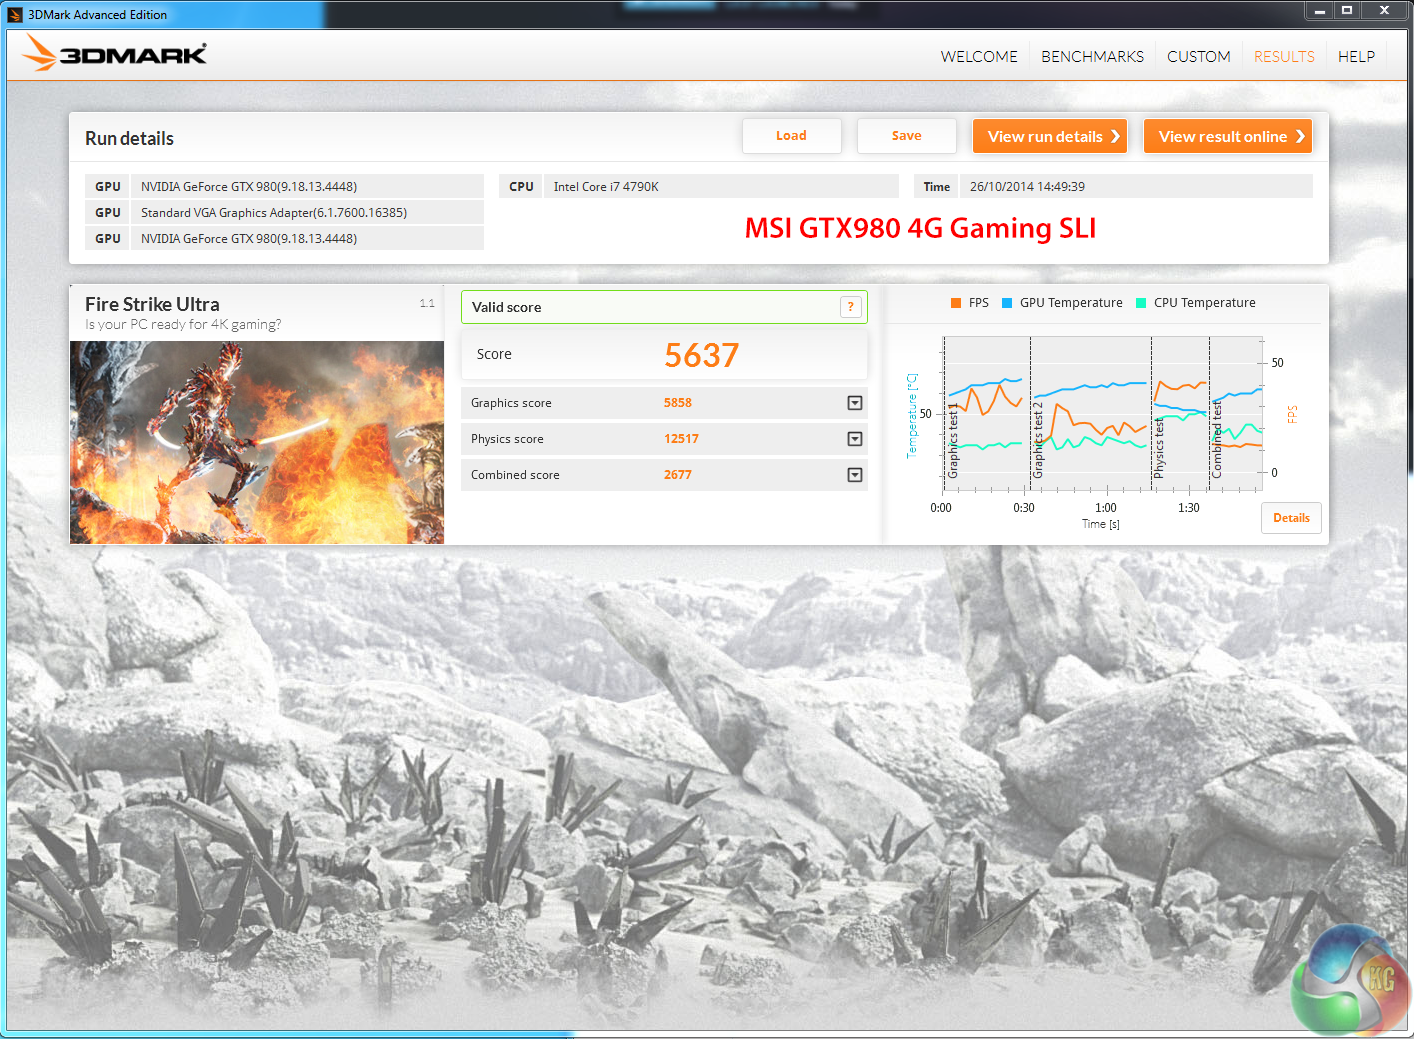Viewport: 1414px width, 1039px height.
Task: Click the Valid score label
Action: tap(506, 307)
